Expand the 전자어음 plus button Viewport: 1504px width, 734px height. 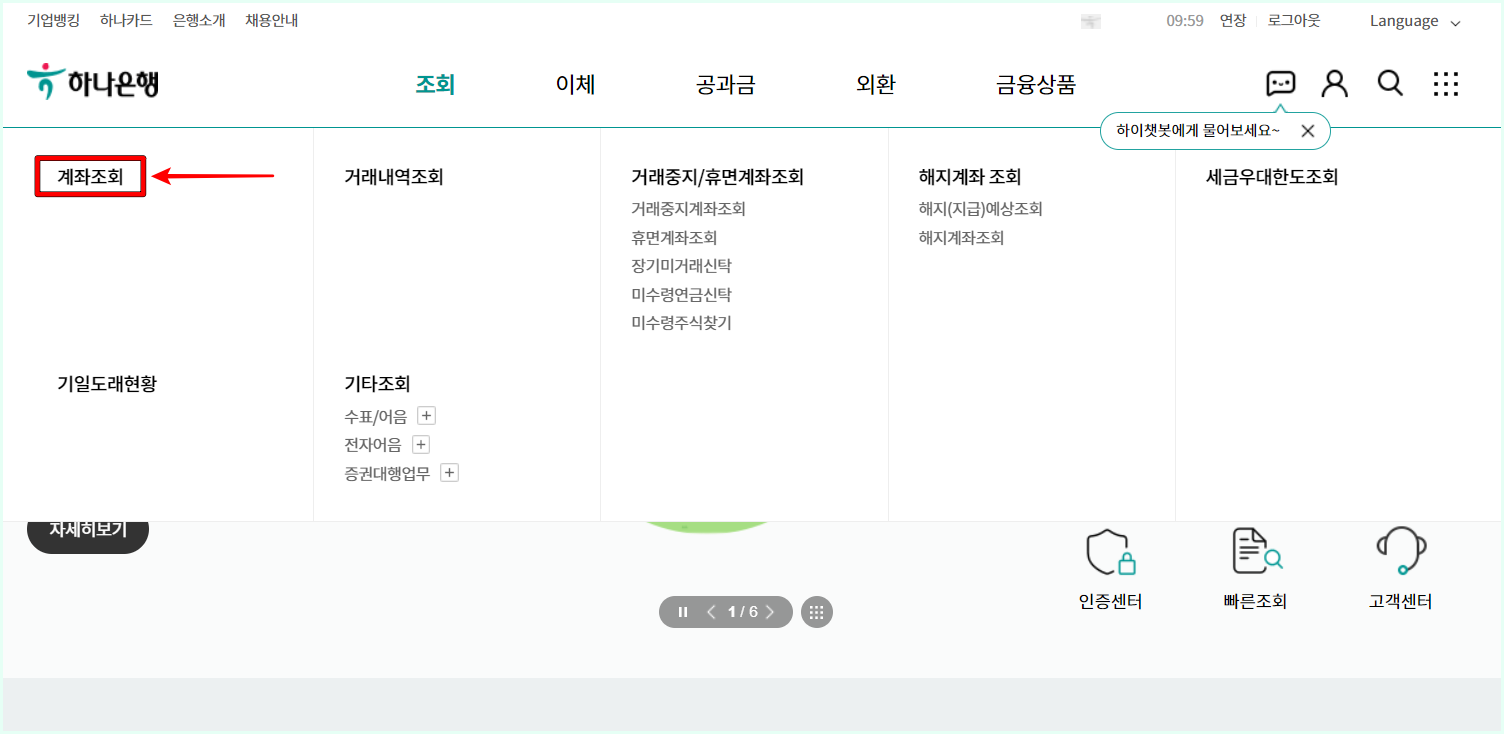coord(420,443)
